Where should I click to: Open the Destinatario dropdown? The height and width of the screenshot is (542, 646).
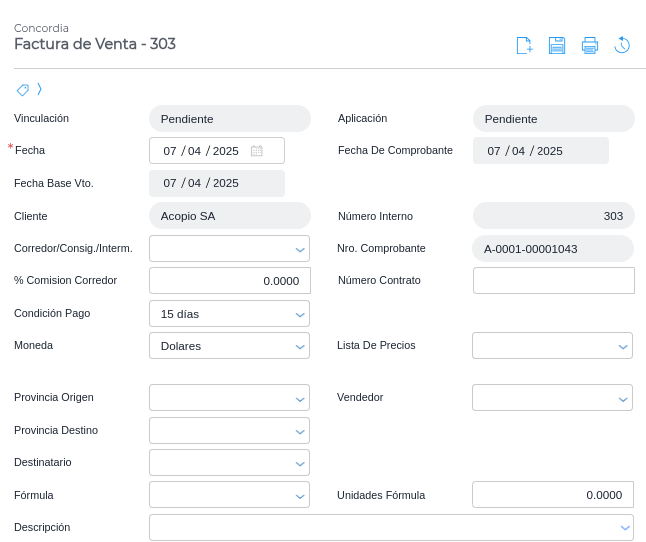[229, 463]
